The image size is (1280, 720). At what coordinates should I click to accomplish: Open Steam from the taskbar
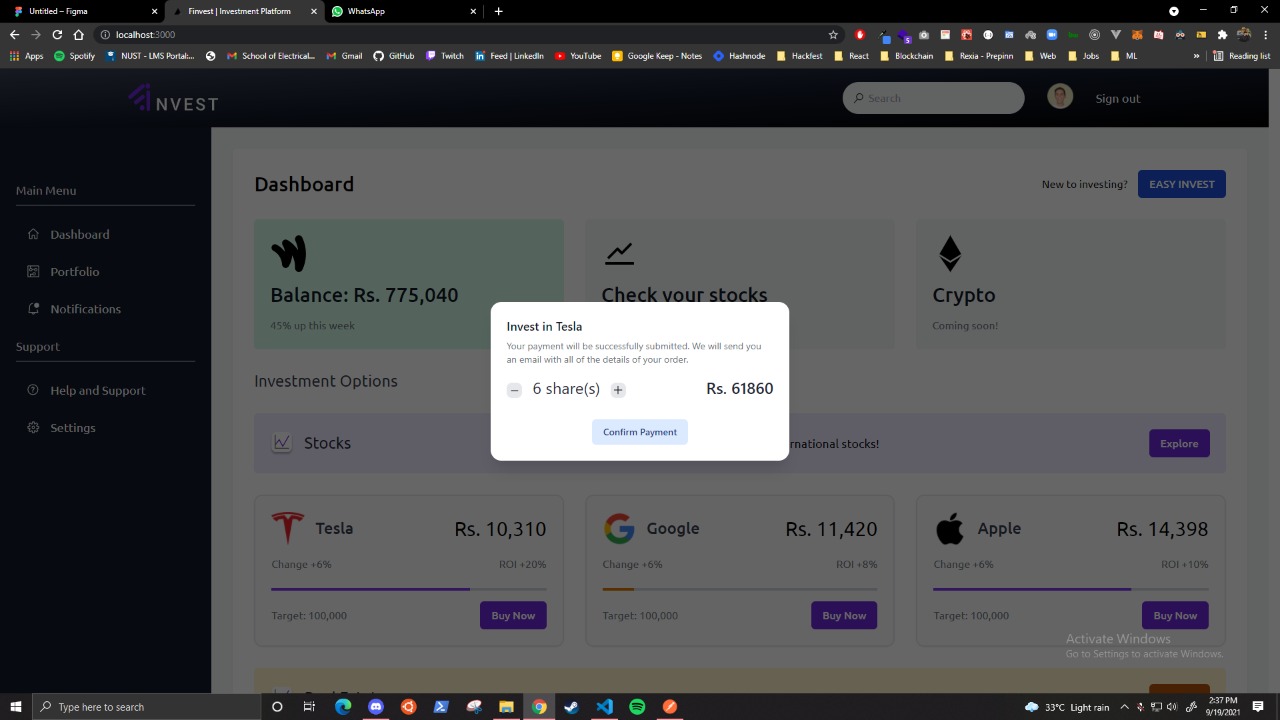pos(571,707)
